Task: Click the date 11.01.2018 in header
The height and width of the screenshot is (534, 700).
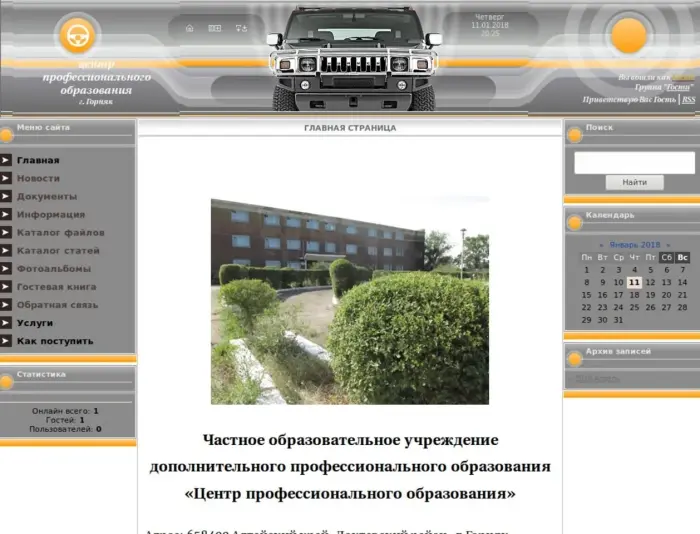Action: click(490, 25)
